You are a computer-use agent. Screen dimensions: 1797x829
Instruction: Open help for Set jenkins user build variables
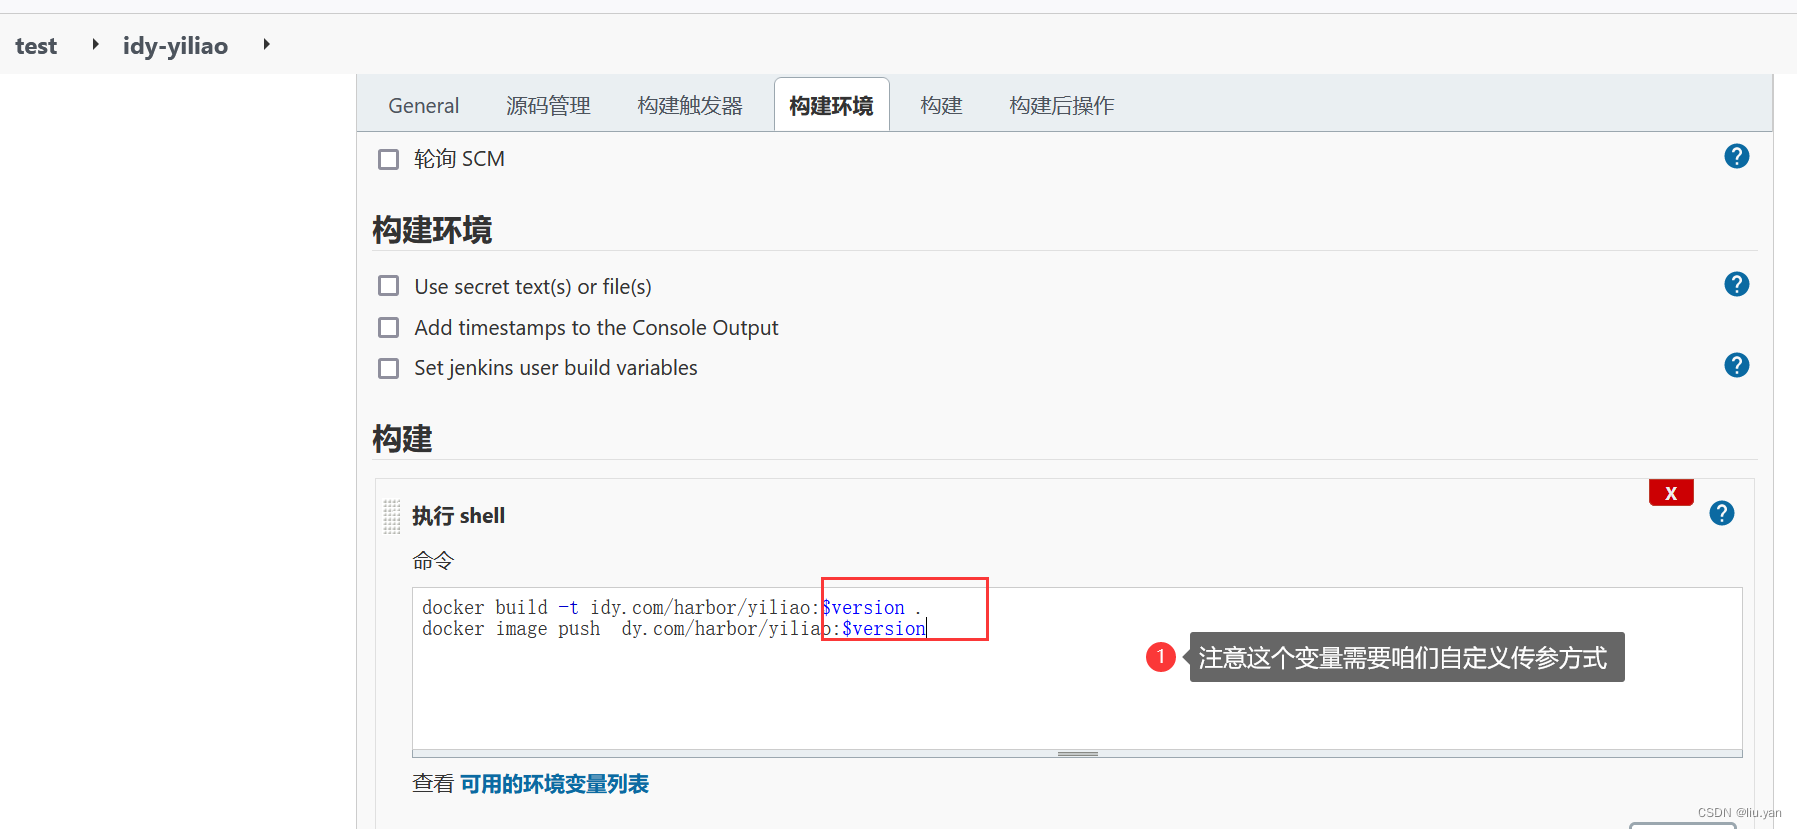[1736, 365]
